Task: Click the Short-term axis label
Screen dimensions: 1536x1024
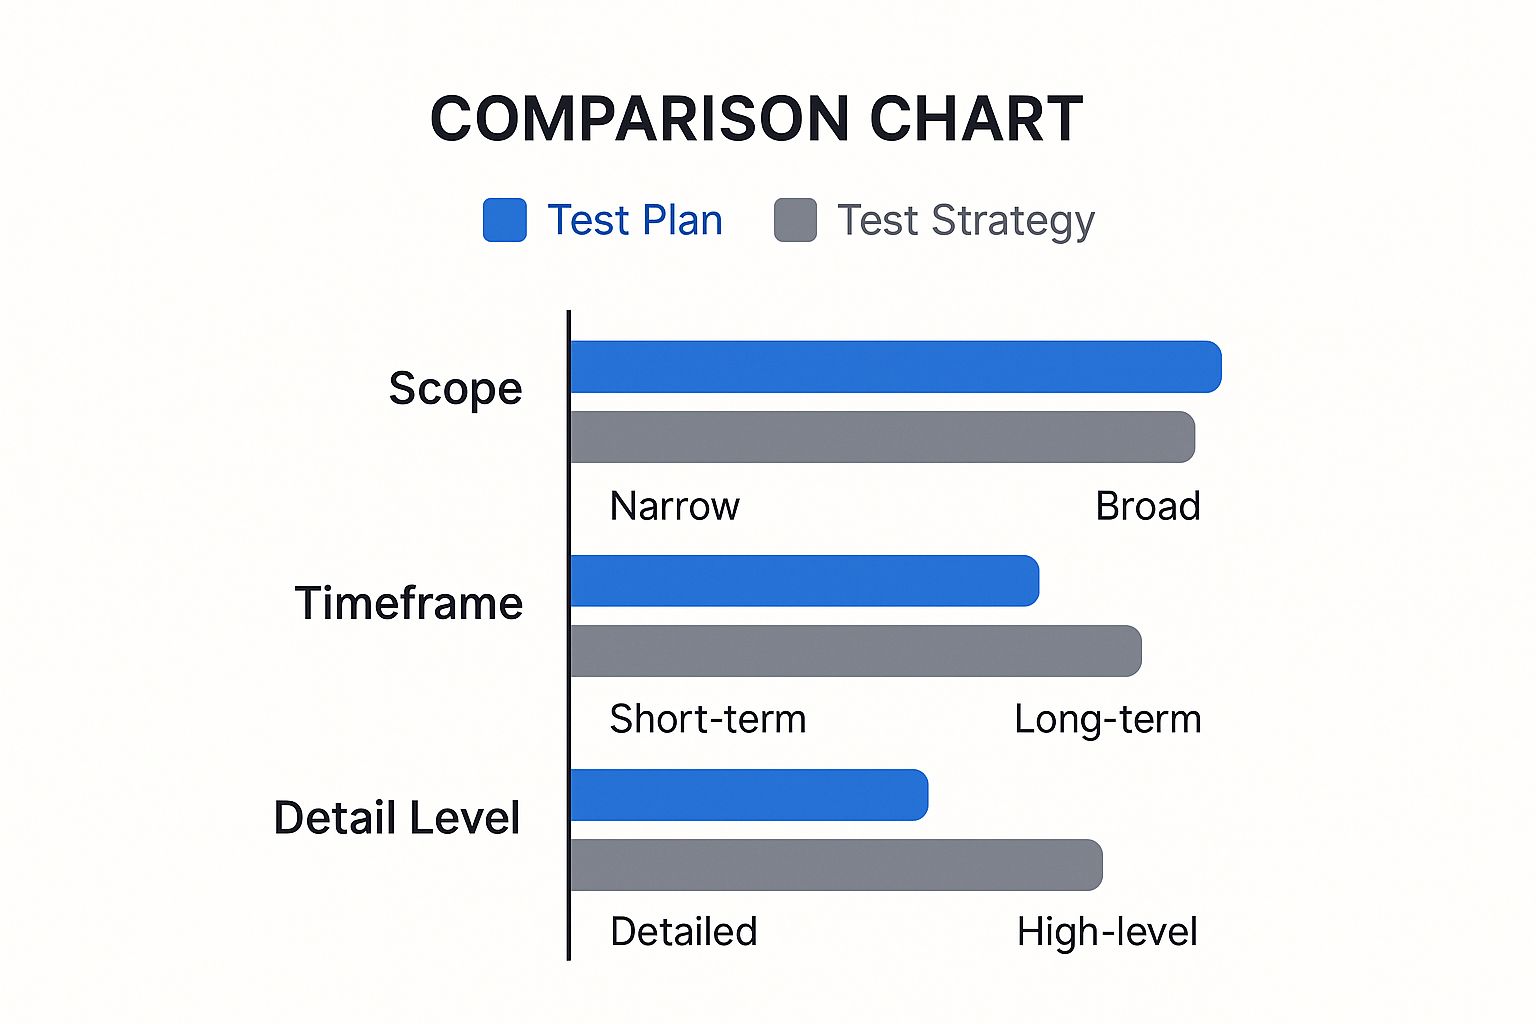Action: coord(708,719)
